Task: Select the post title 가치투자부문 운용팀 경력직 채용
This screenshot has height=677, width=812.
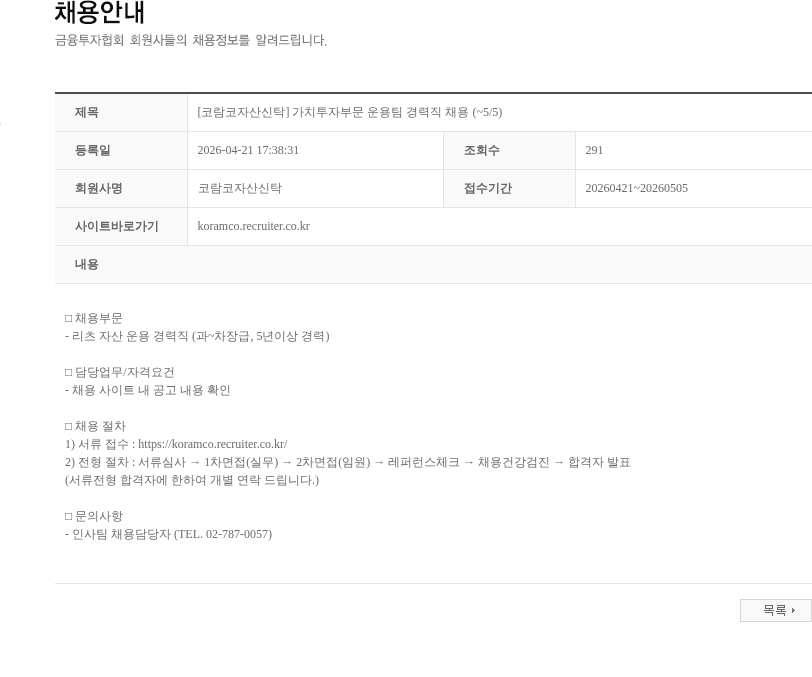Action: [350, 112]
